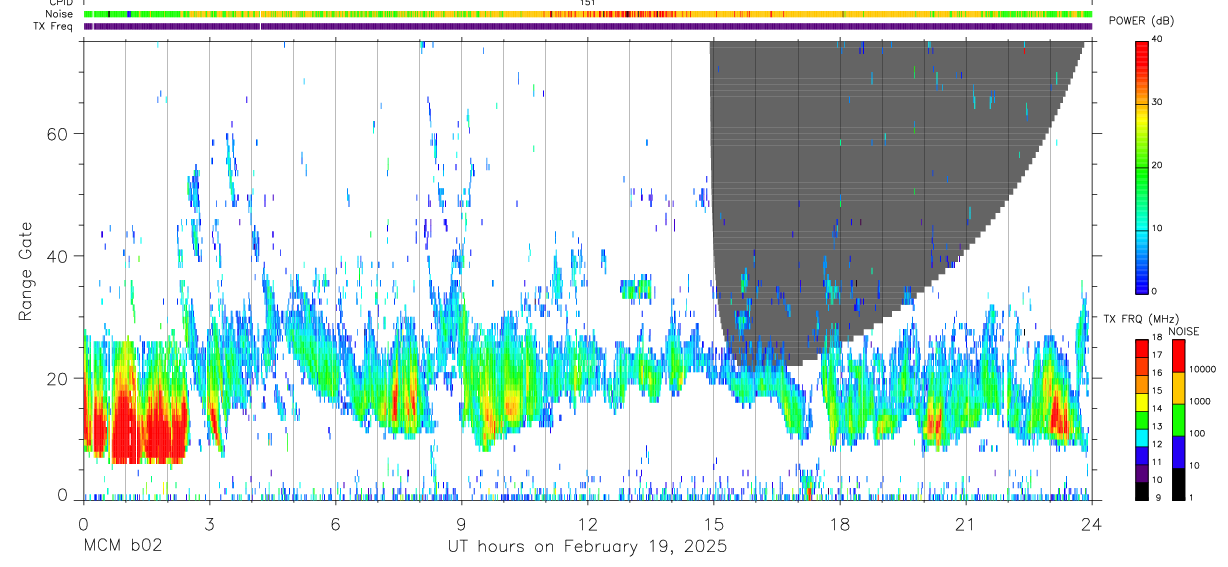This screenshot has width=1228, height=567.
Task: Click the 9 tick on the UT hours axis
Action: (x=461, y=523)
